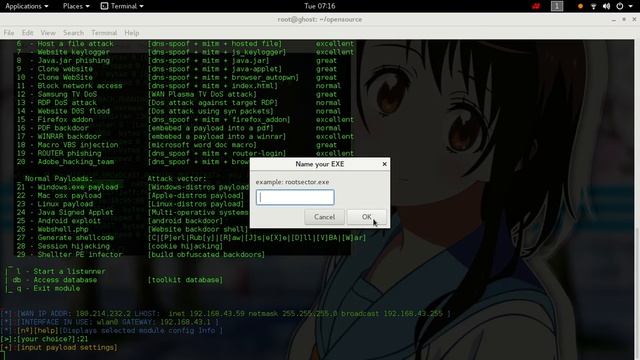Close the Name your EXE dialog
Image resolution: width=640 pixels, height=360 pixels.
[x=384, y=164]
